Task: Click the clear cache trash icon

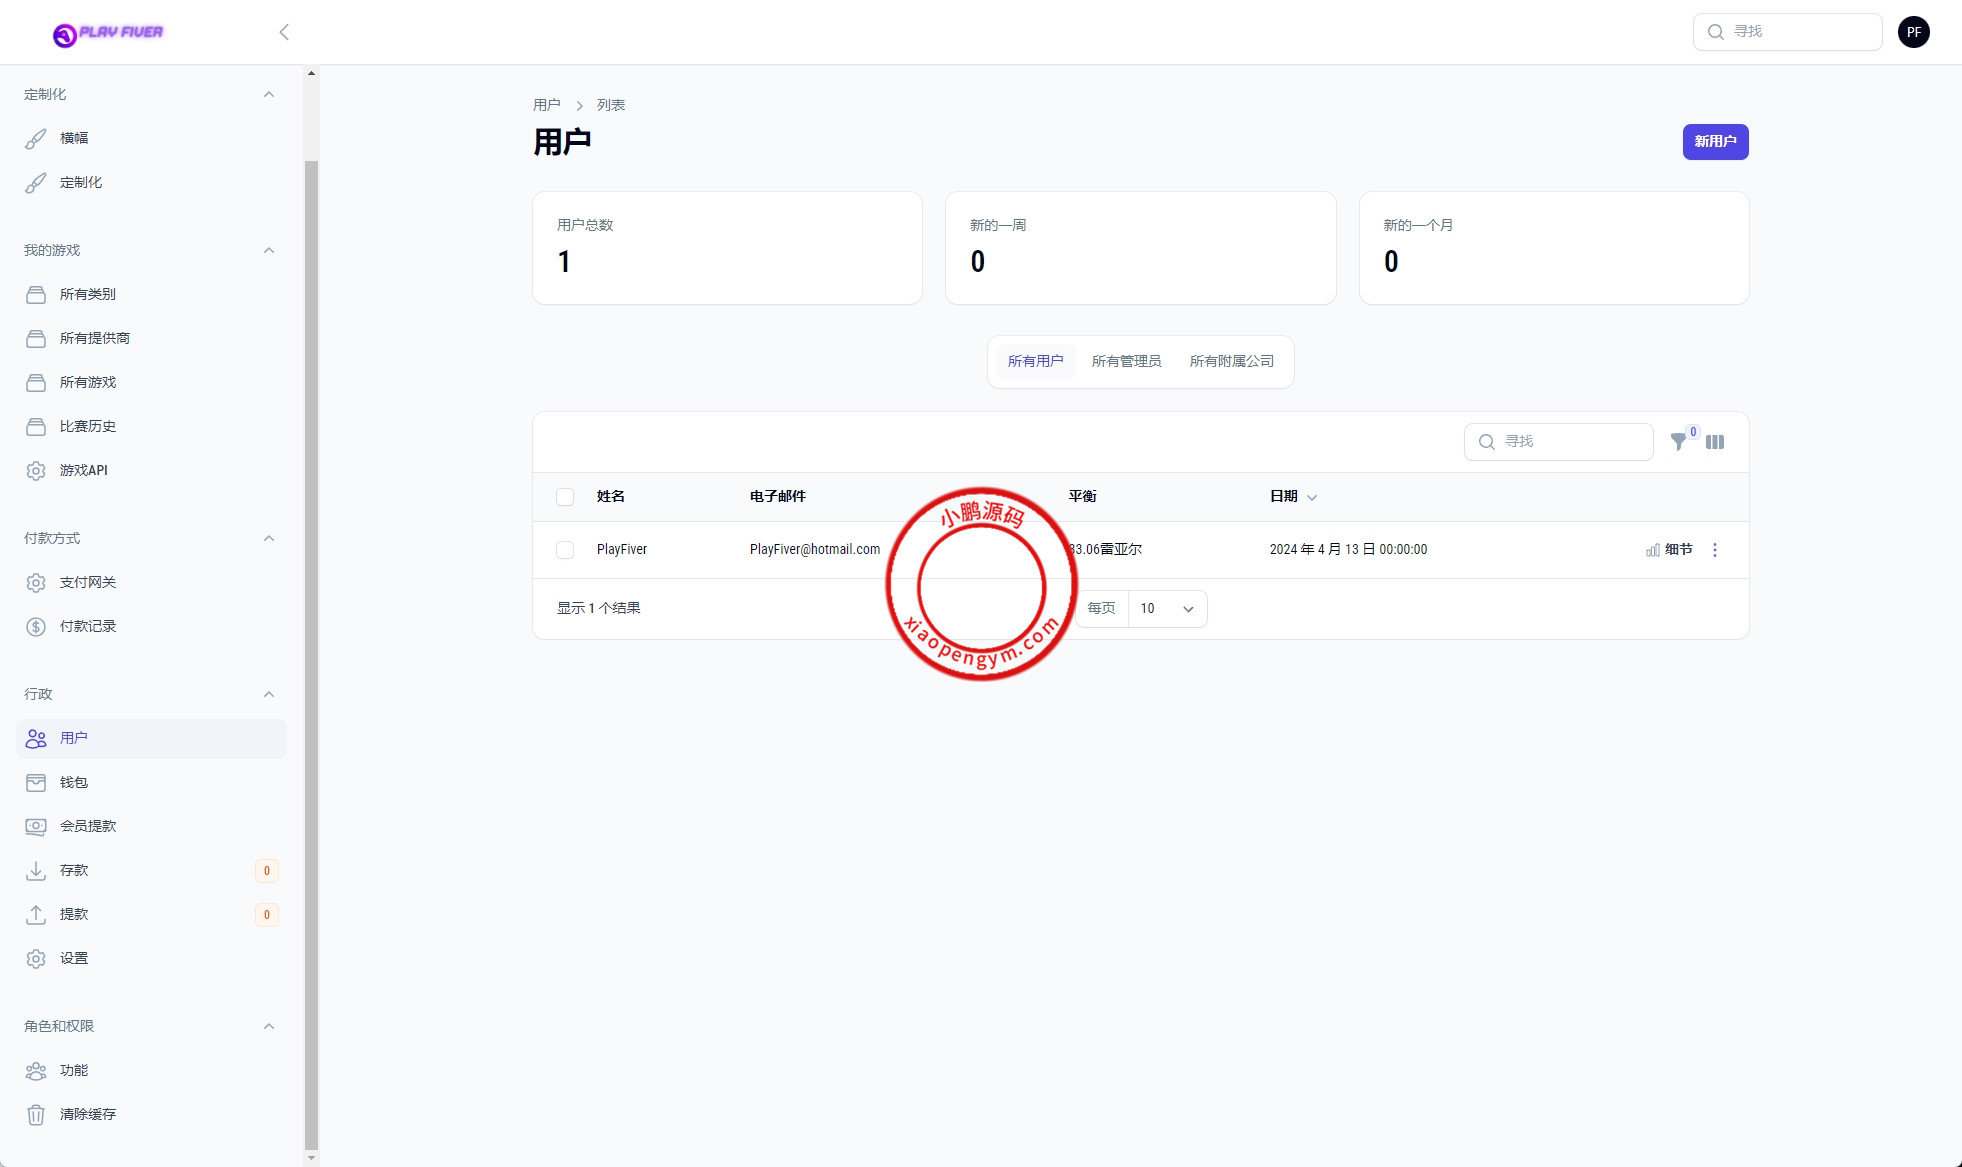Action: pos(36,1114)
